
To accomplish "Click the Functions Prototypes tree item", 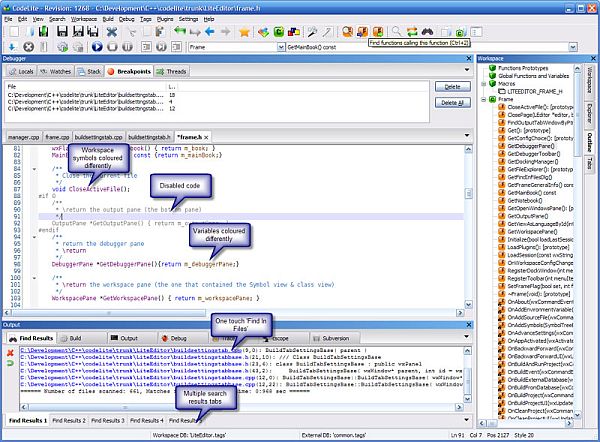I will pos(518,68).
